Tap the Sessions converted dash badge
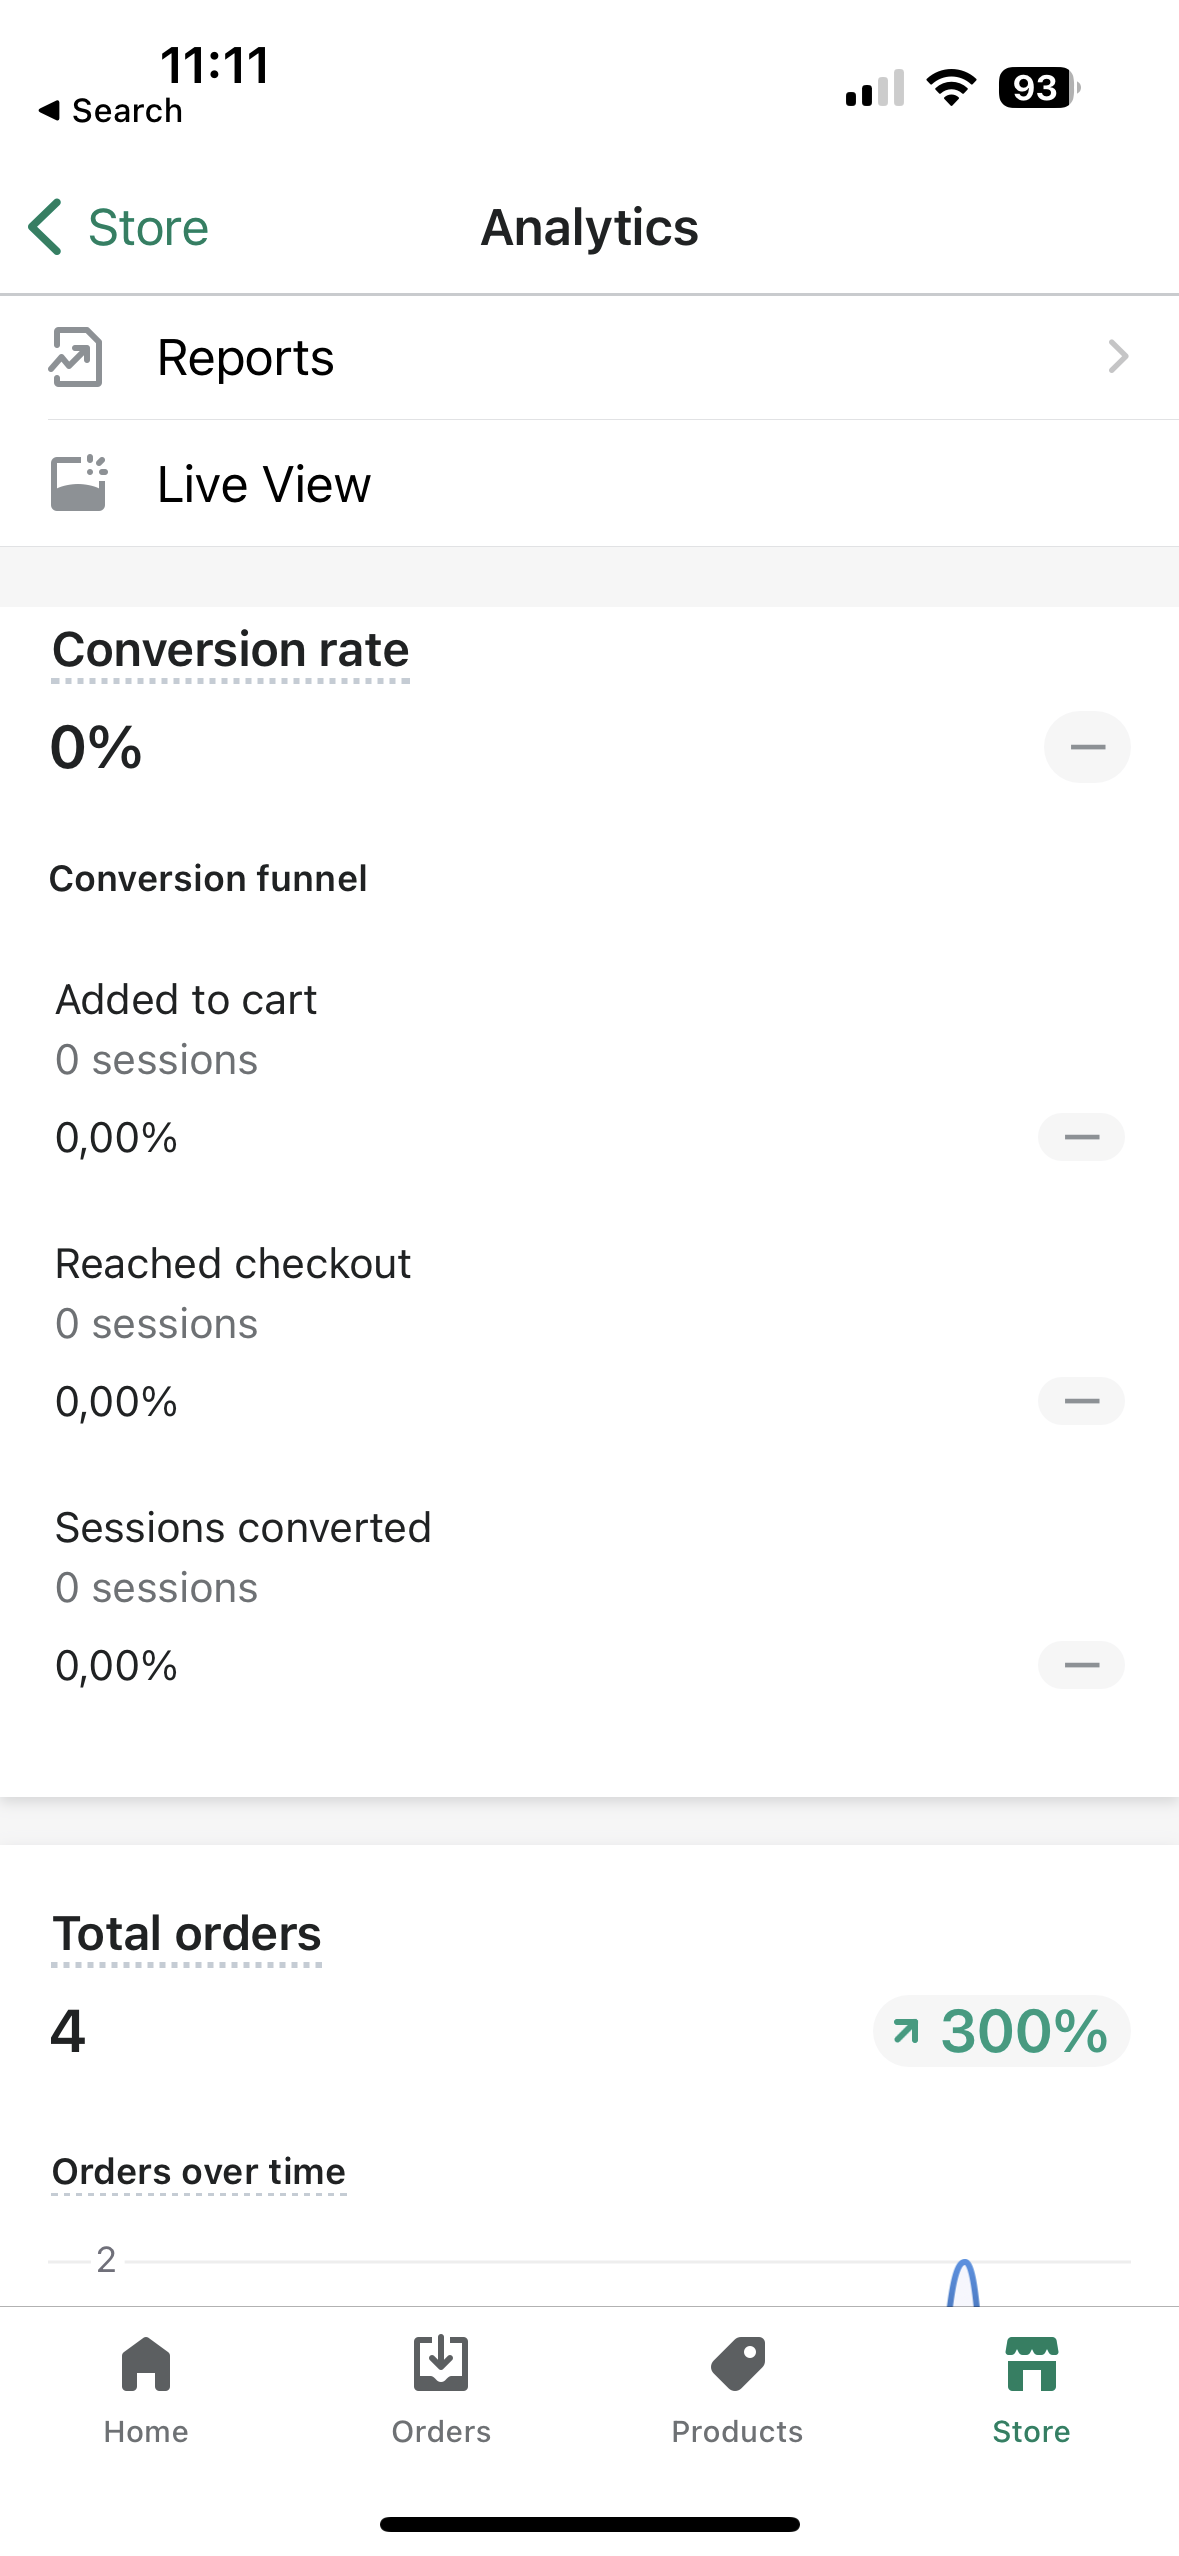 point(1081,1665)
